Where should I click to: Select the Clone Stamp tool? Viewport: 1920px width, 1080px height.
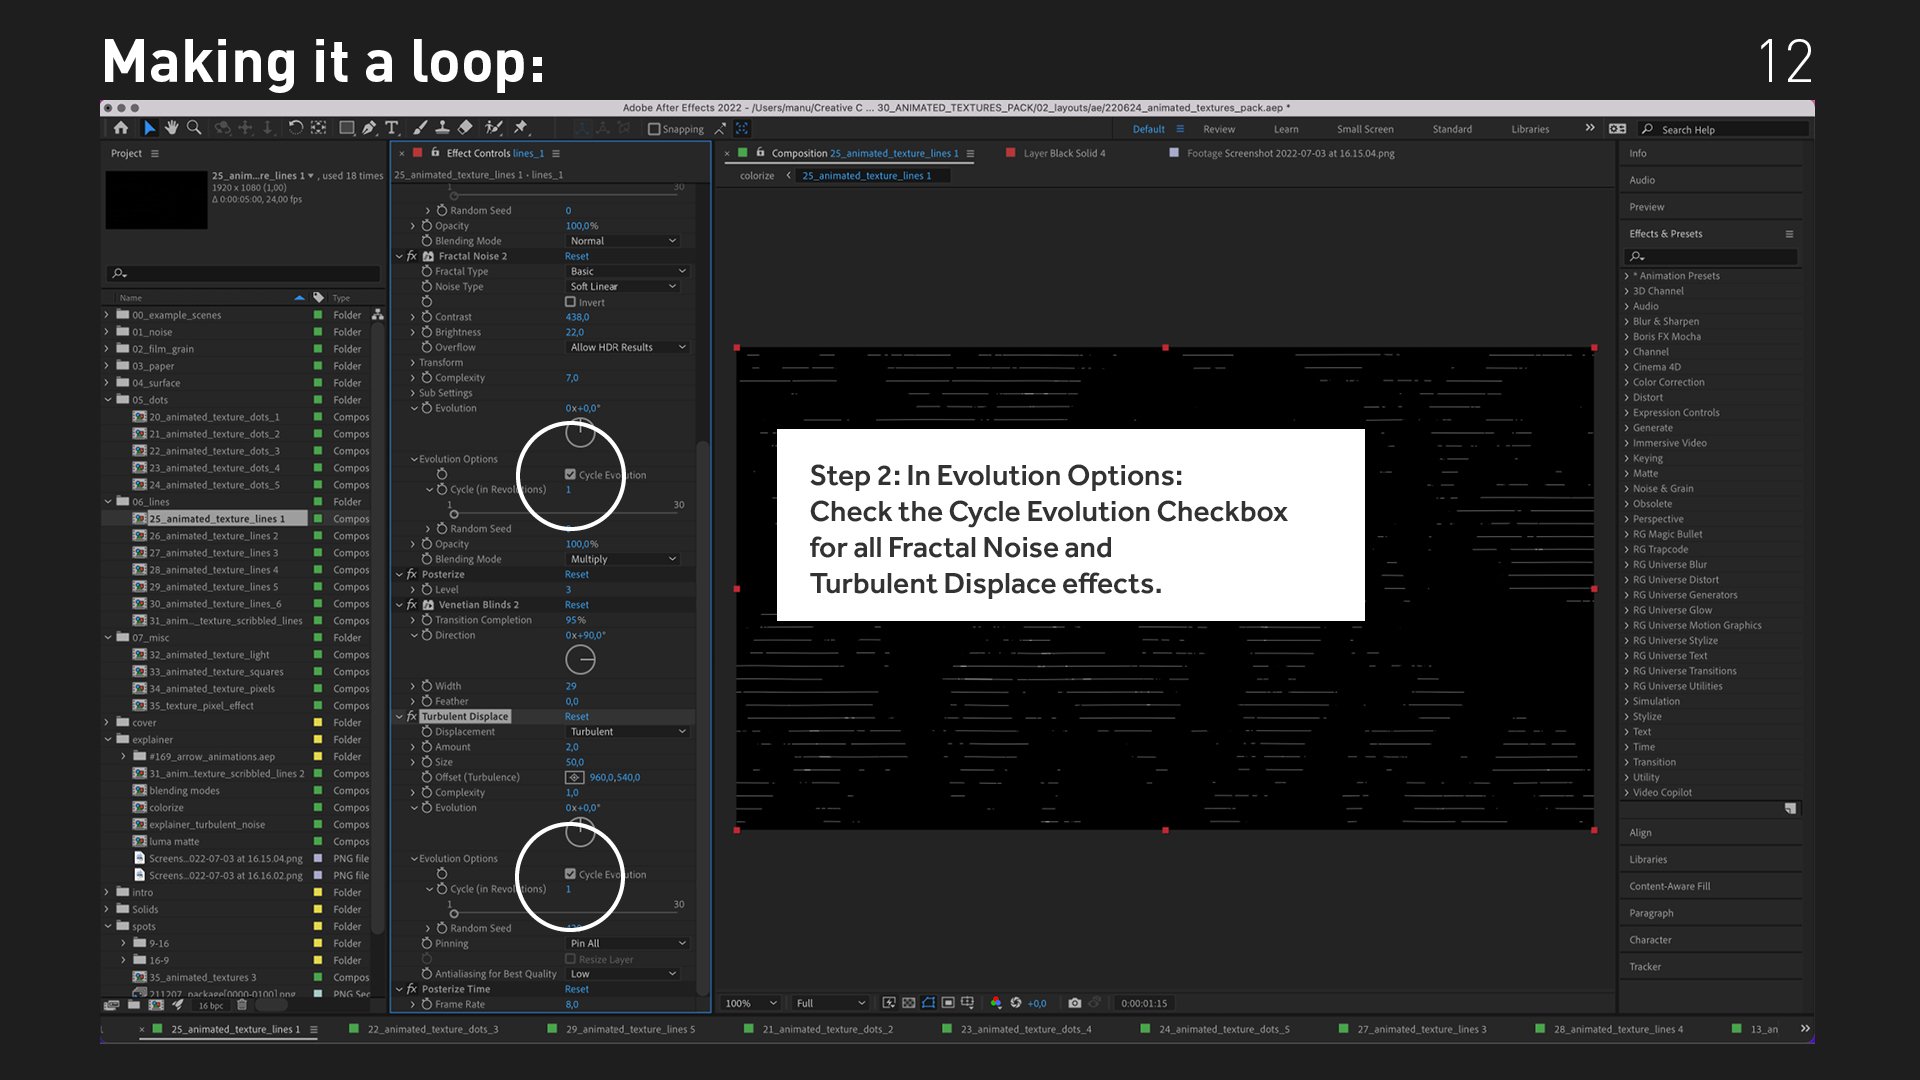[442, 128]
